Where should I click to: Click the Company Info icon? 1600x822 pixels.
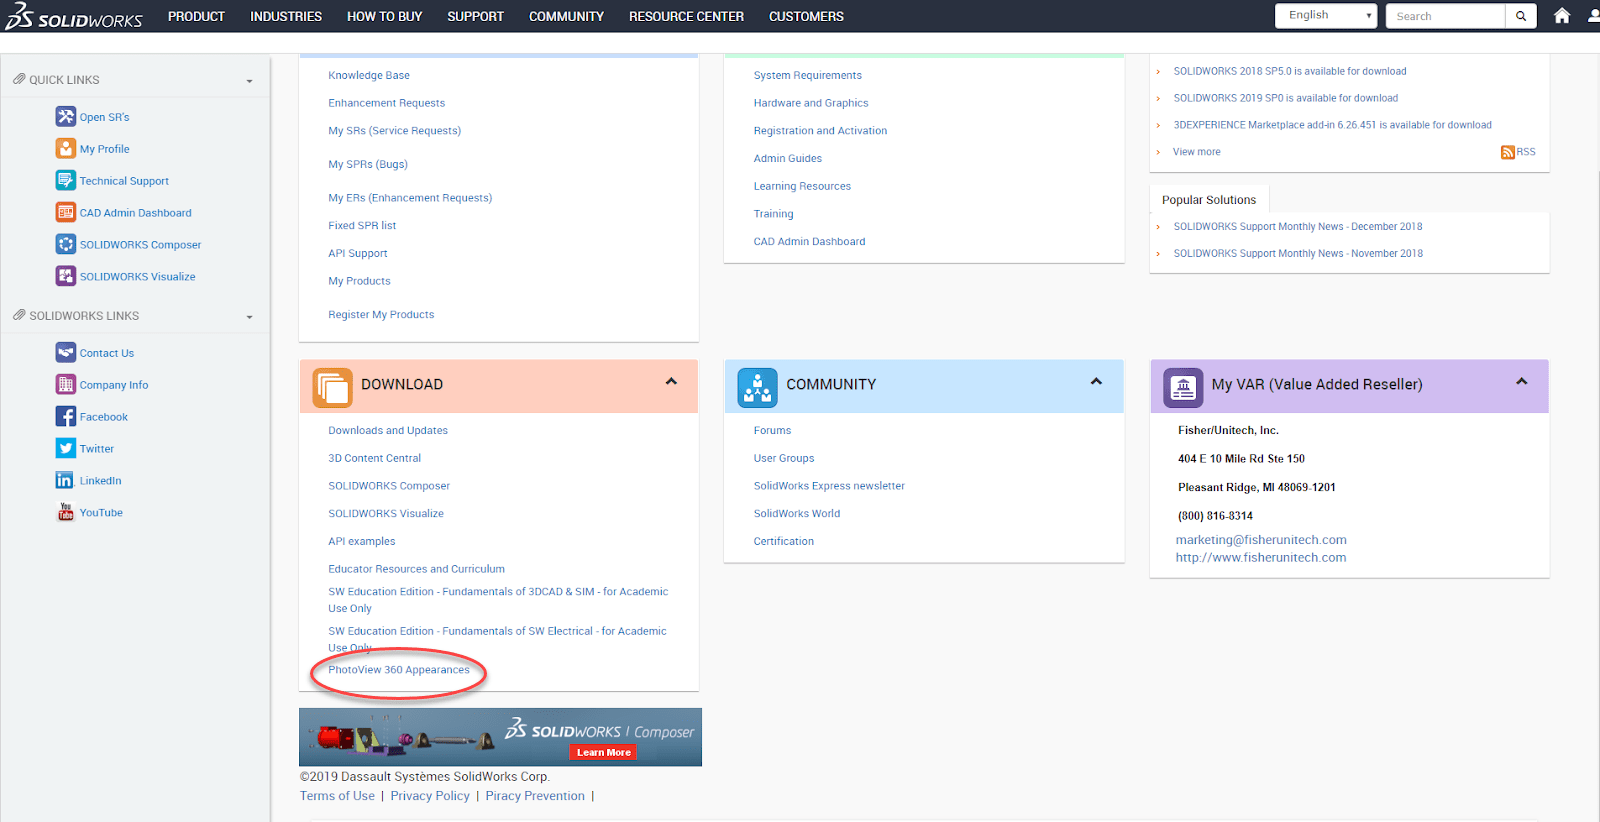coord(66,384)
